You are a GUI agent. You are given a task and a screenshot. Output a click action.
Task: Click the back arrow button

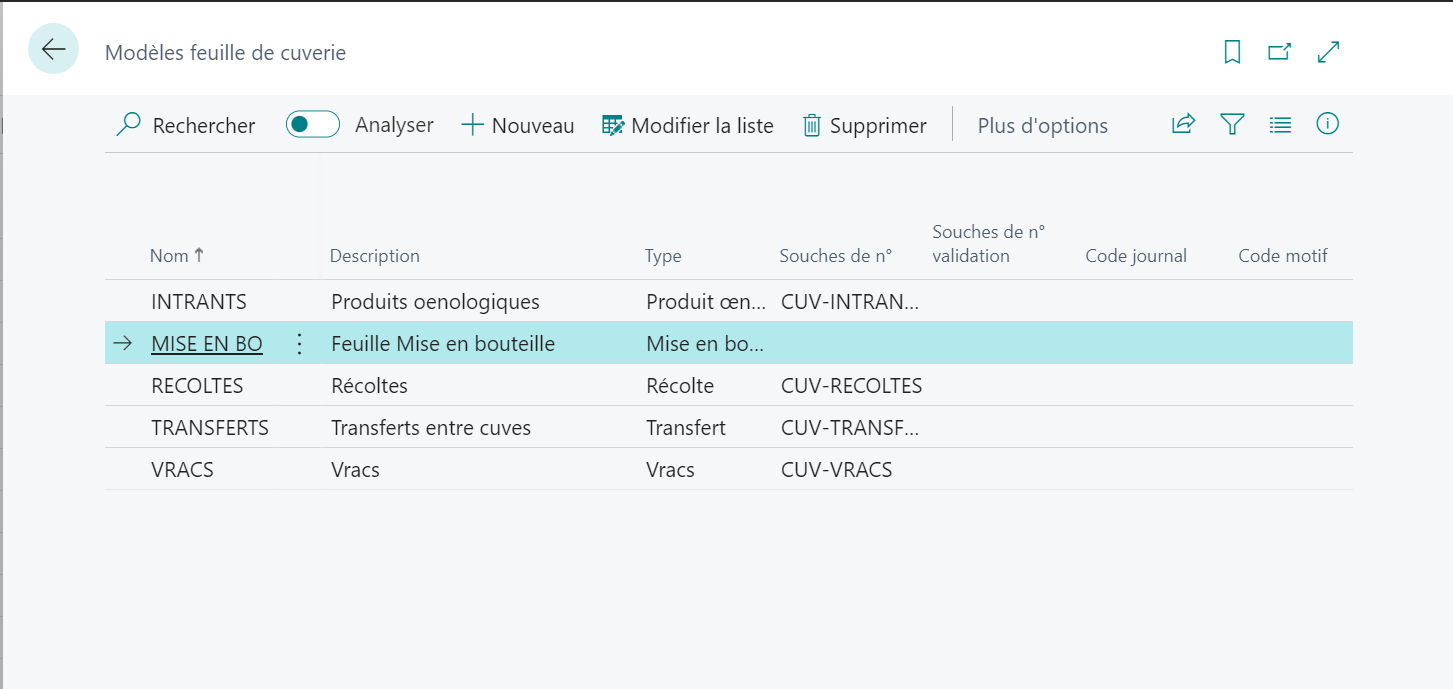53,49
